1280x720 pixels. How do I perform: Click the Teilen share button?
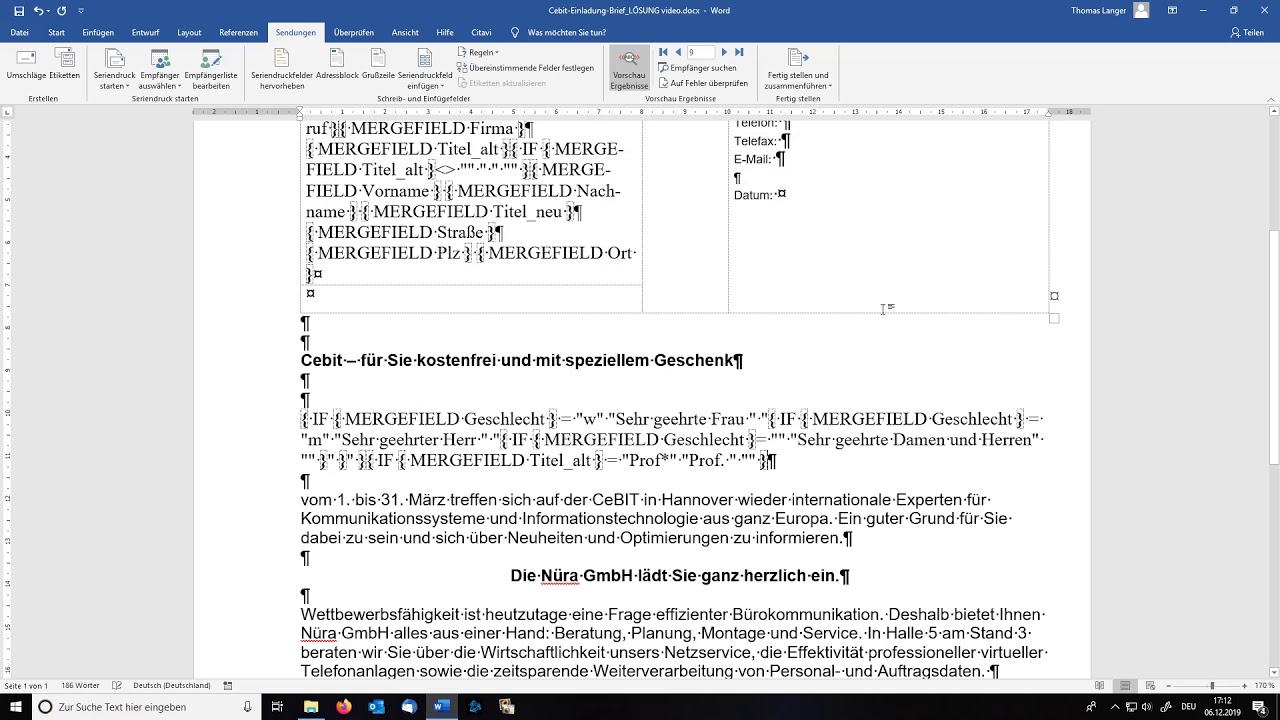pos(1247,32)
